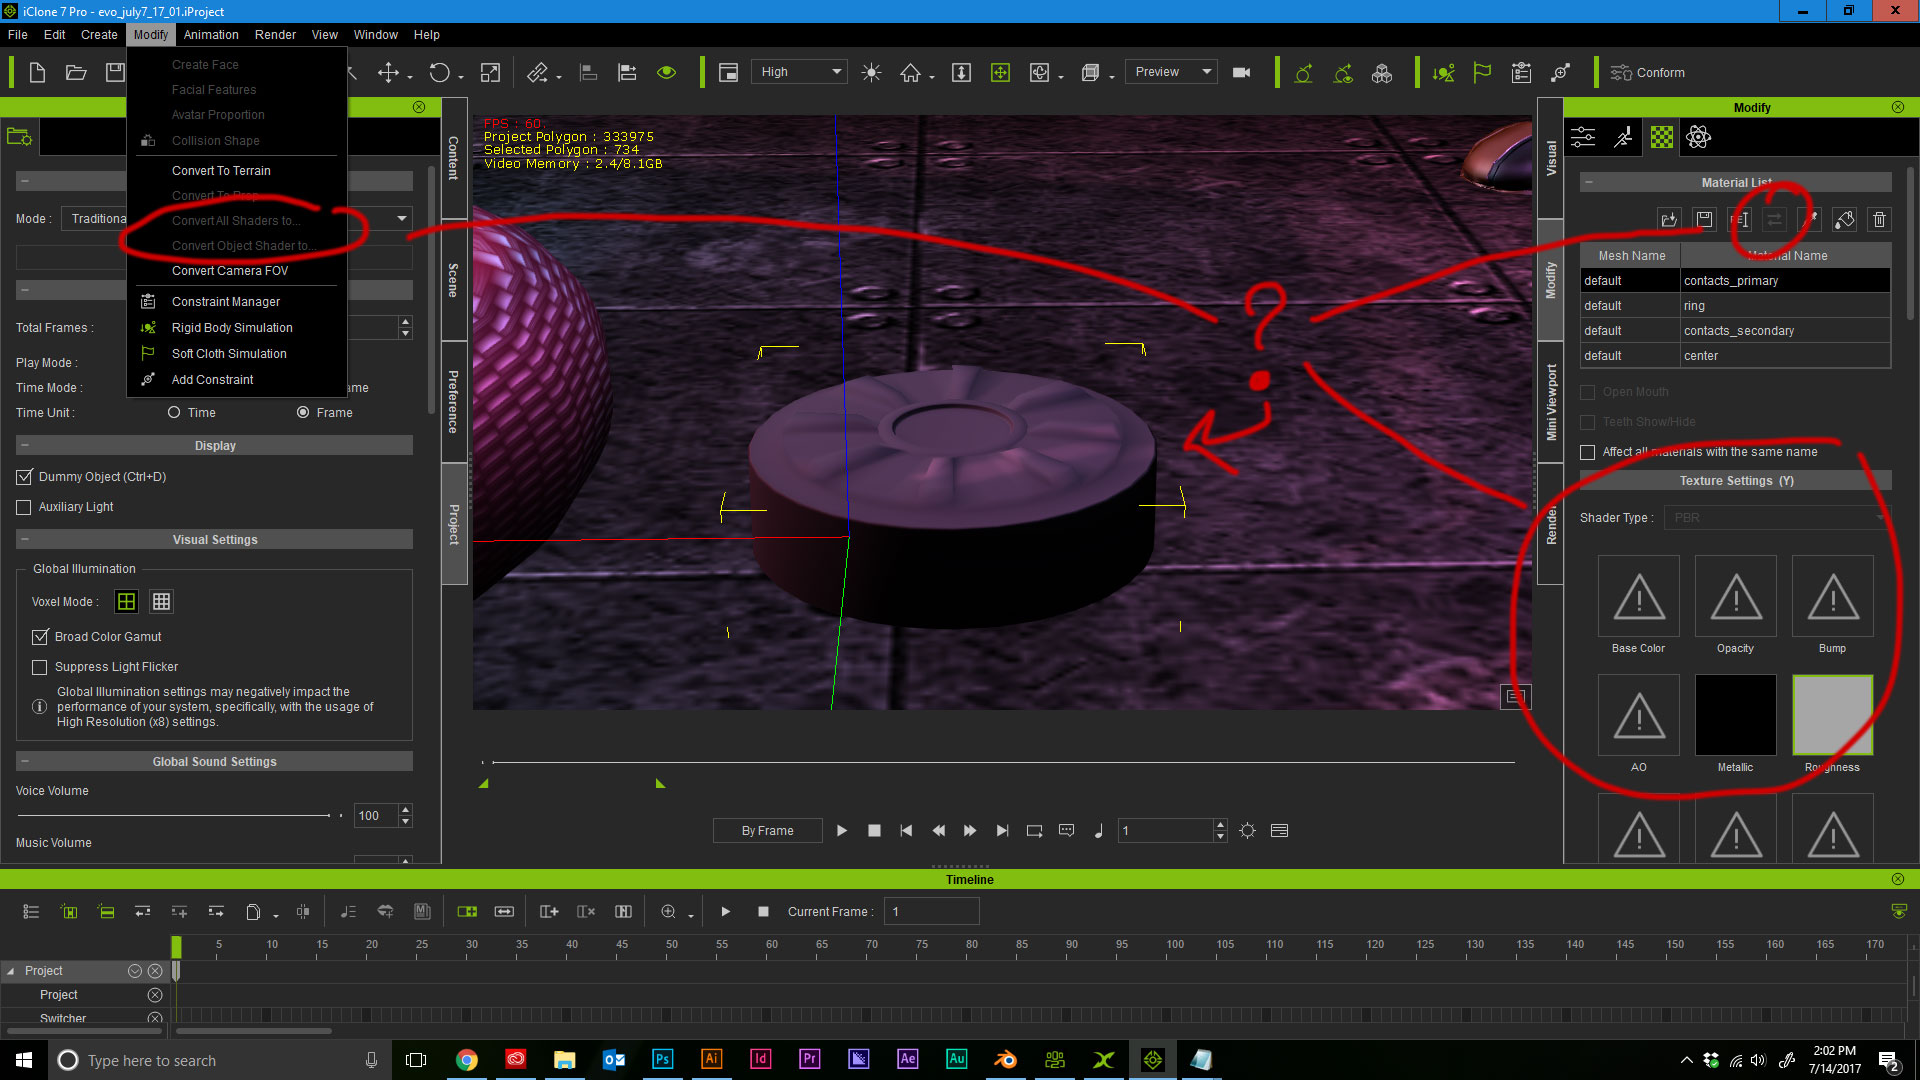Choose Convert To Terrain menu entry

click(x=221, y=171)
